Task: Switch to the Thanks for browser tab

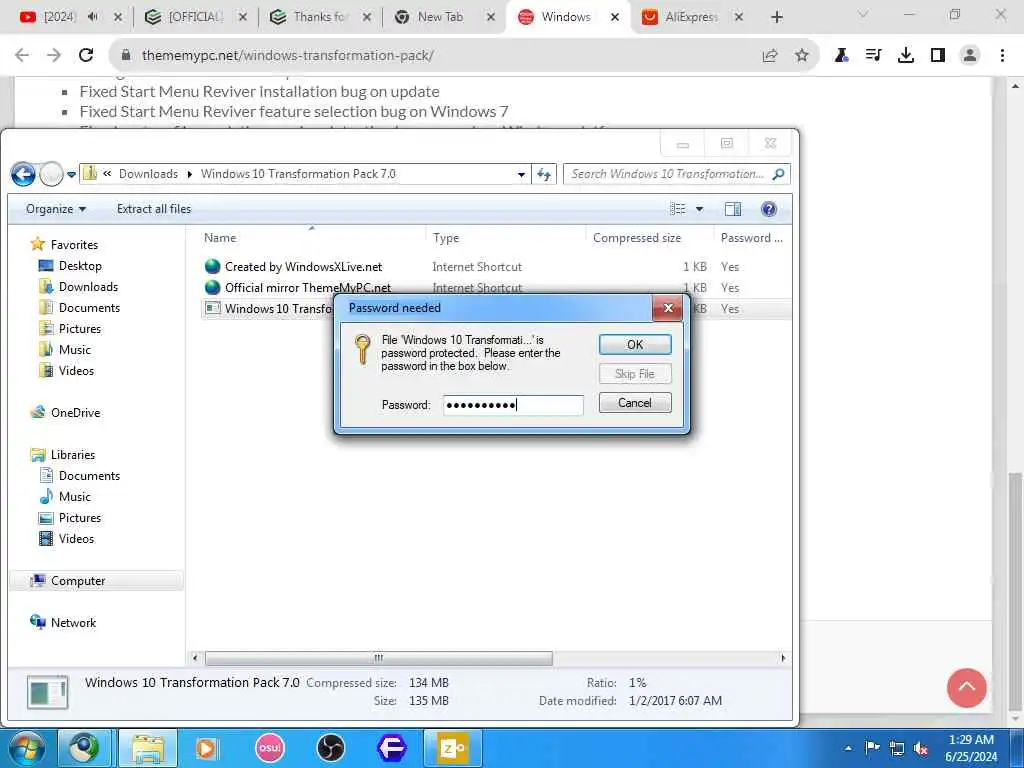Action: [x=319, y=17]
